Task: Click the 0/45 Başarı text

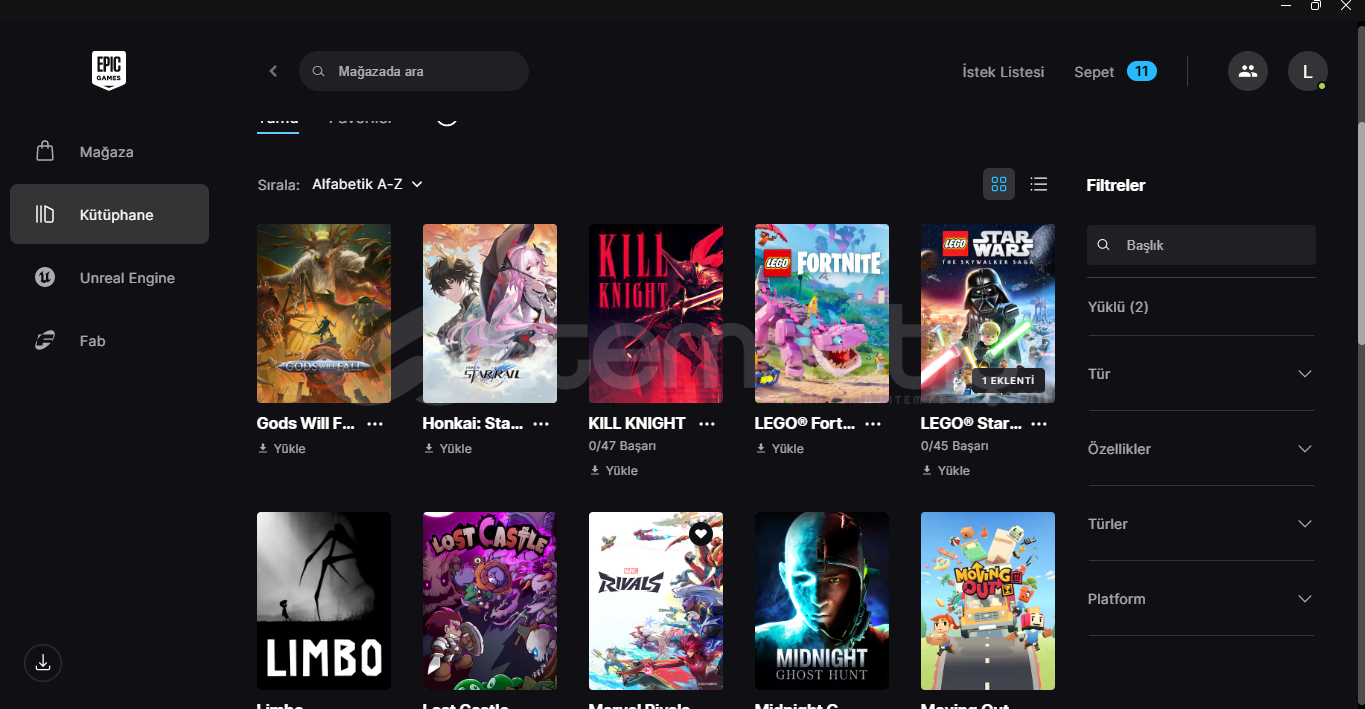Action: pyautogui.click(x=954, y=446)
